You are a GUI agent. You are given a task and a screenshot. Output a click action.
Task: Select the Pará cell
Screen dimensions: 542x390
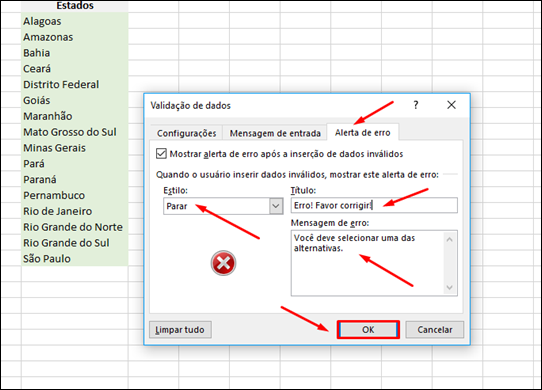tap(75, 164)
